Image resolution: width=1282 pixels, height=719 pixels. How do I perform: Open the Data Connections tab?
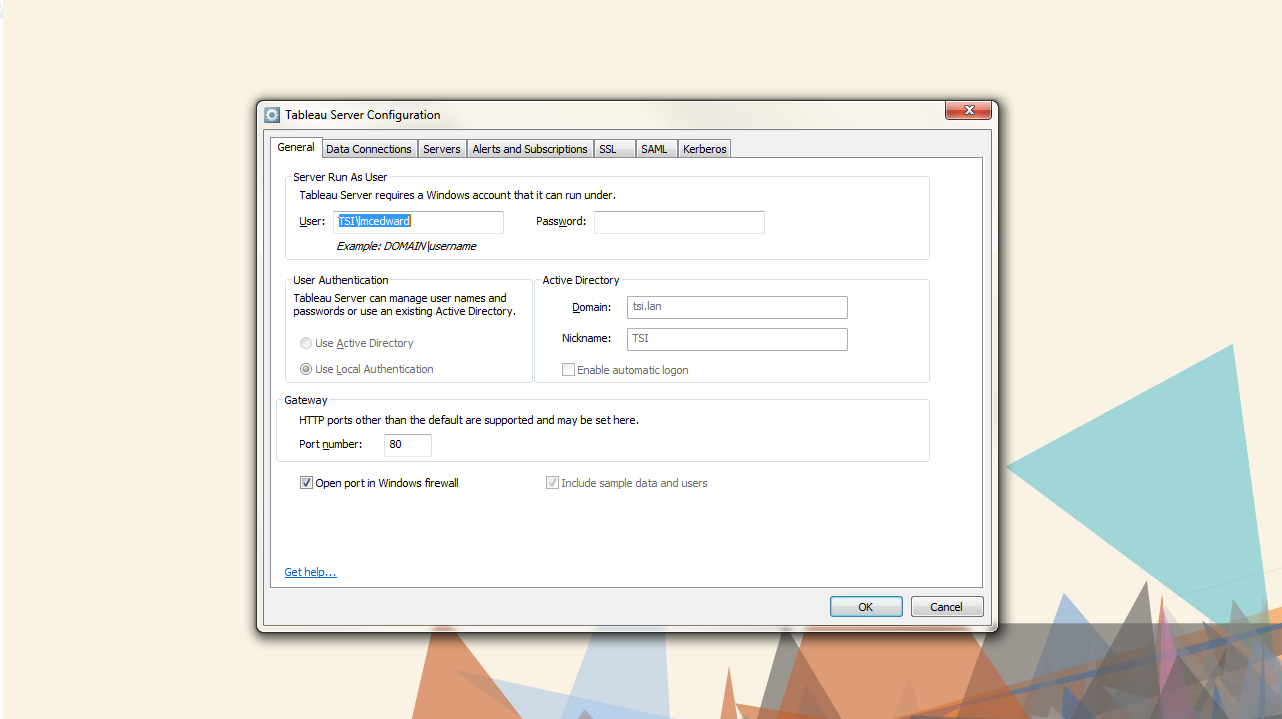coord(369,149)
